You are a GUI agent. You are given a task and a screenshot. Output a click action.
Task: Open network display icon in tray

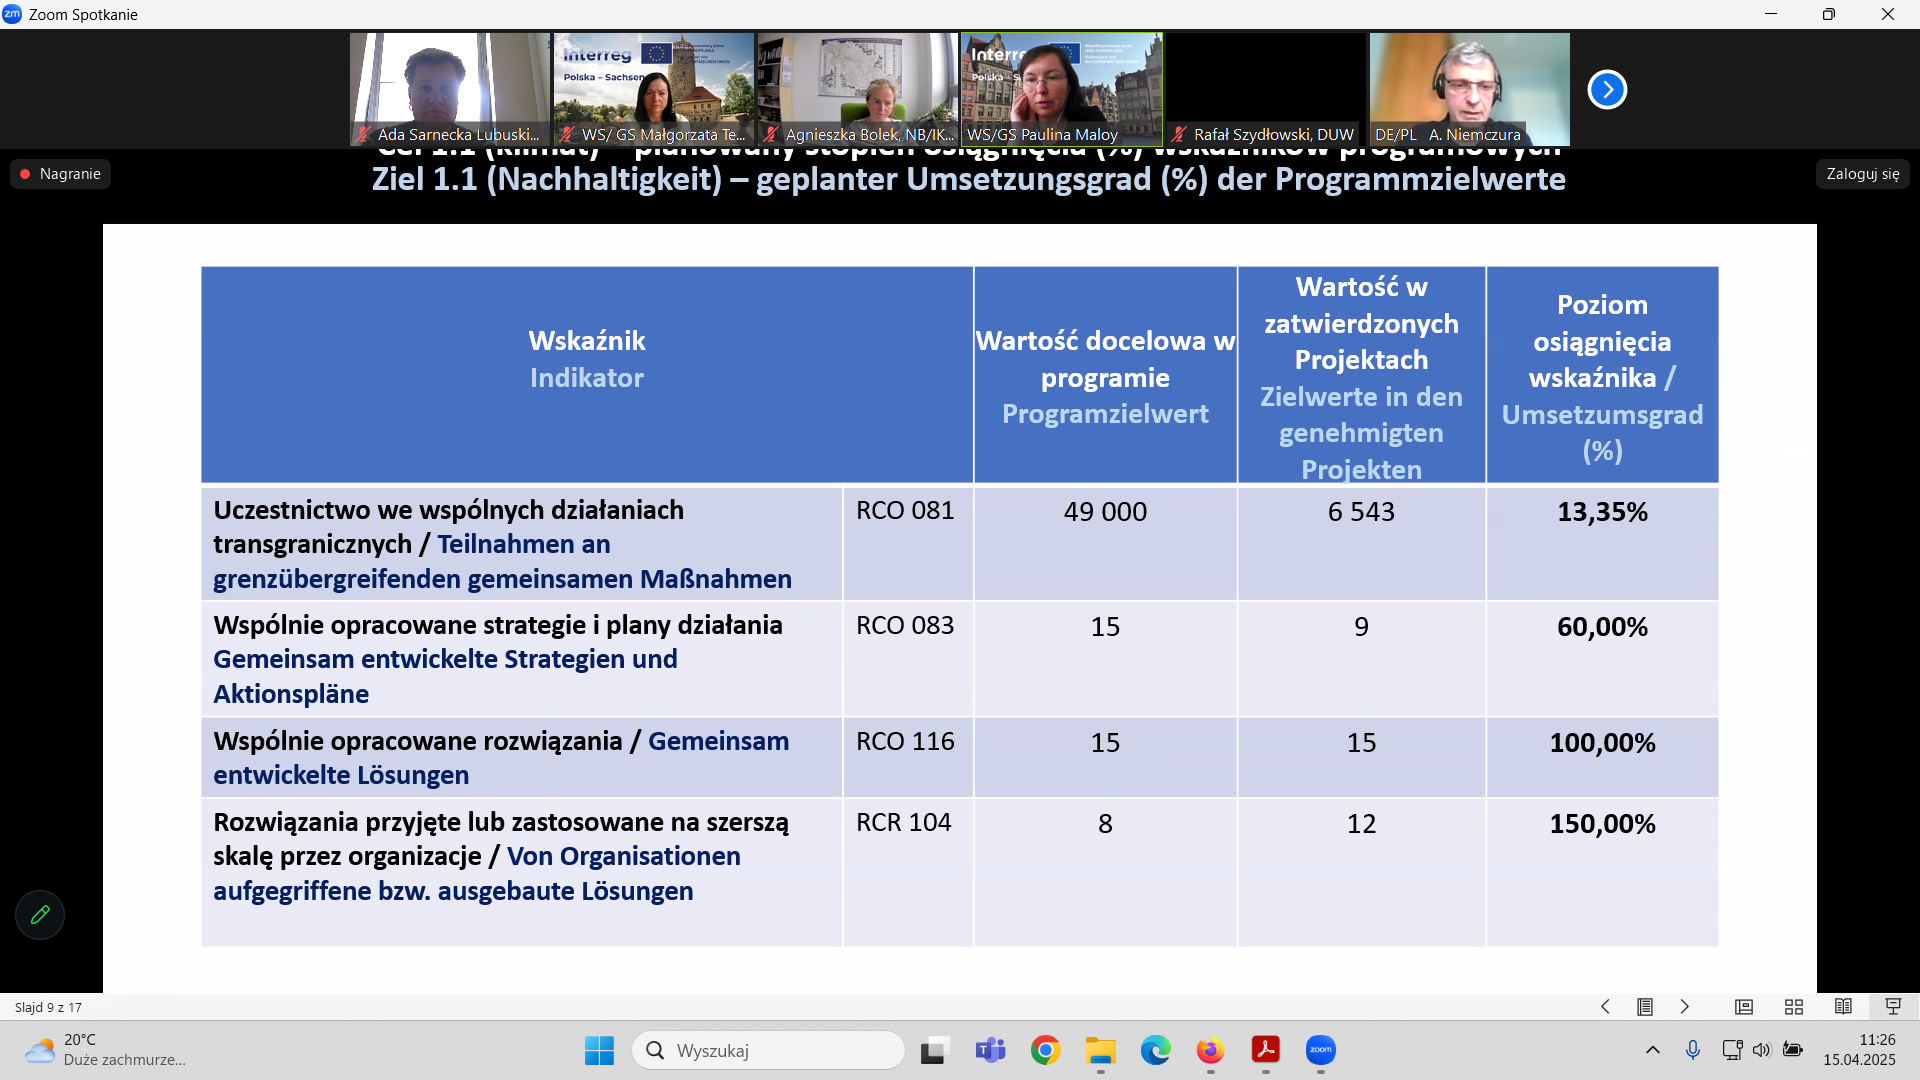point(1732,1050)
